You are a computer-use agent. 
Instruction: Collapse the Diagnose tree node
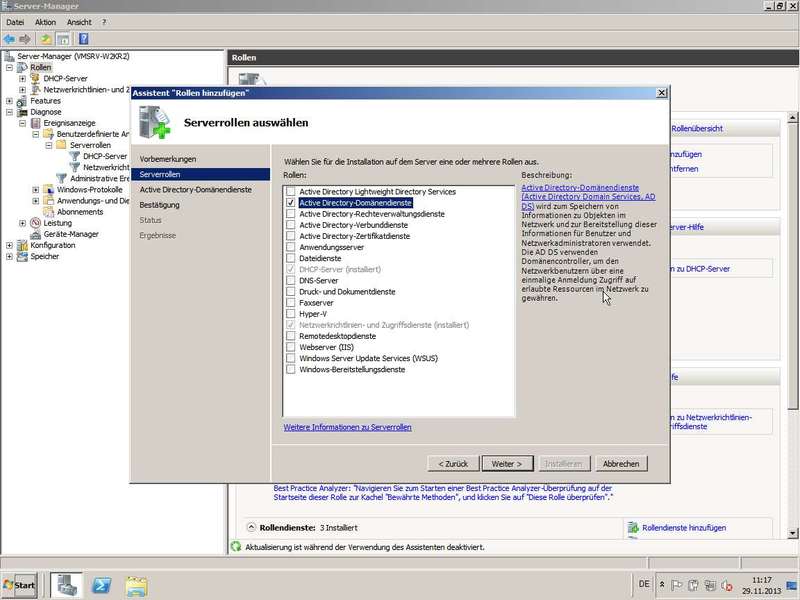(10, 112)
